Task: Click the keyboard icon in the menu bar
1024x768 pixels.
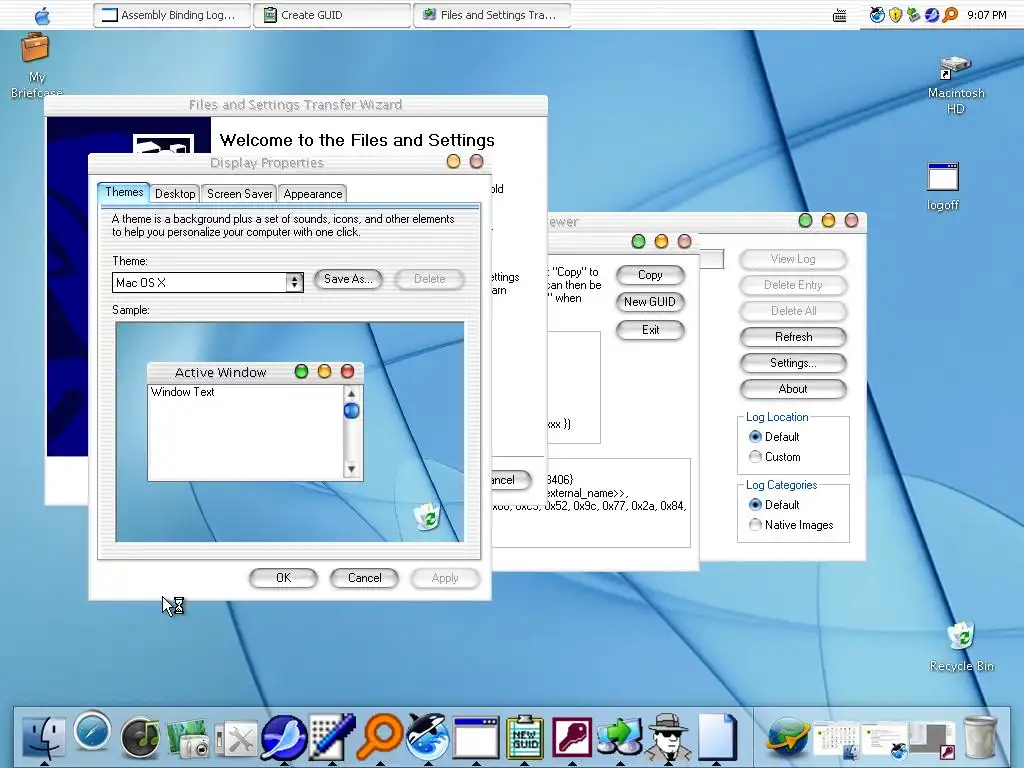Action: [x=840, y=16]
